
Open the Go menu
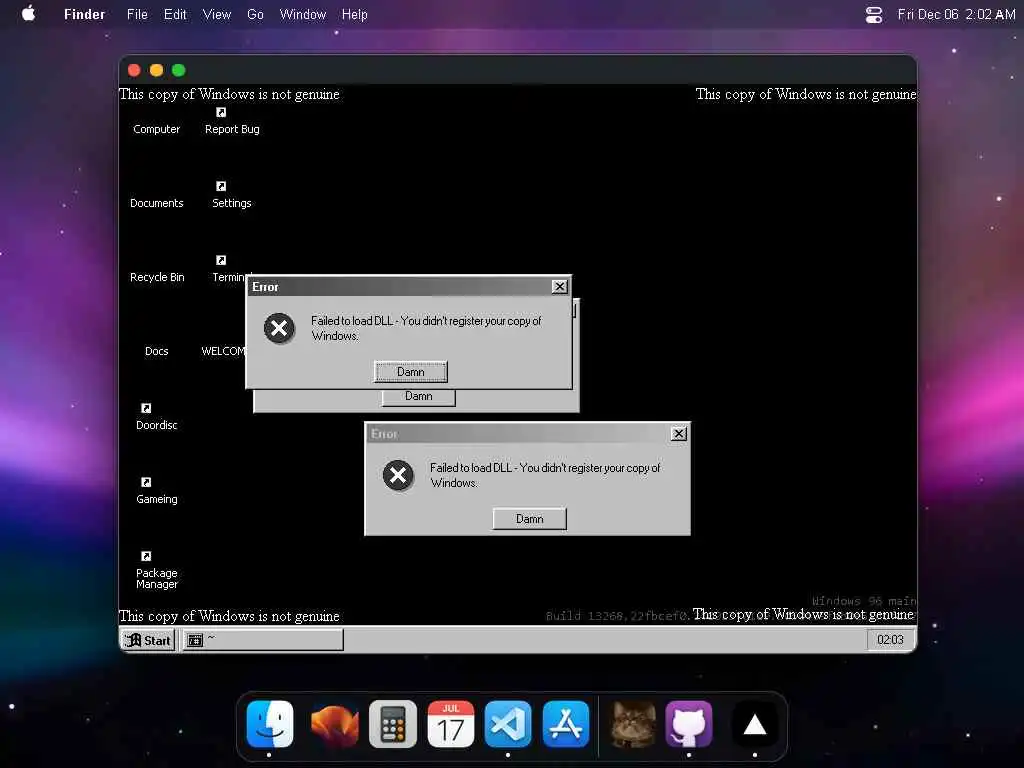click(x=255, y=14)
